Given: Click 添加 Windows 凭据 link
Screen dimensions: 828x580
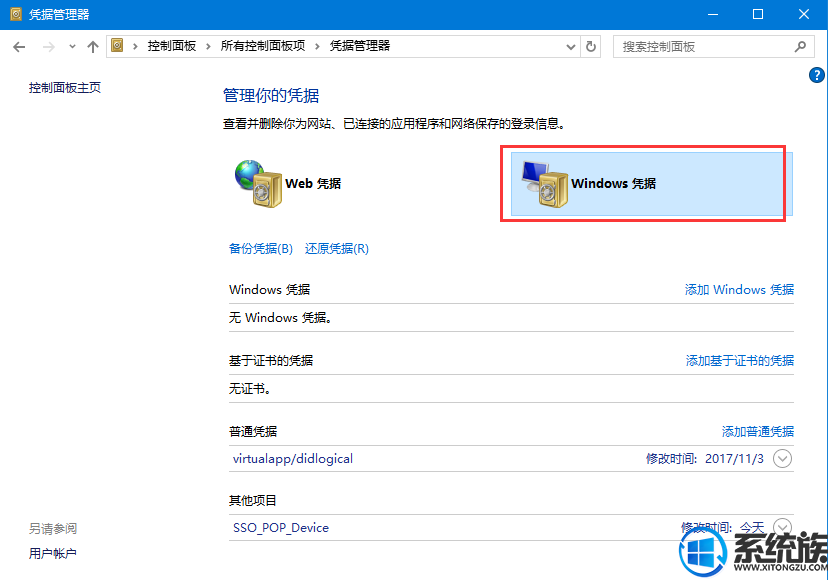Looking at the screenshot, I should [x=739, y=289].
